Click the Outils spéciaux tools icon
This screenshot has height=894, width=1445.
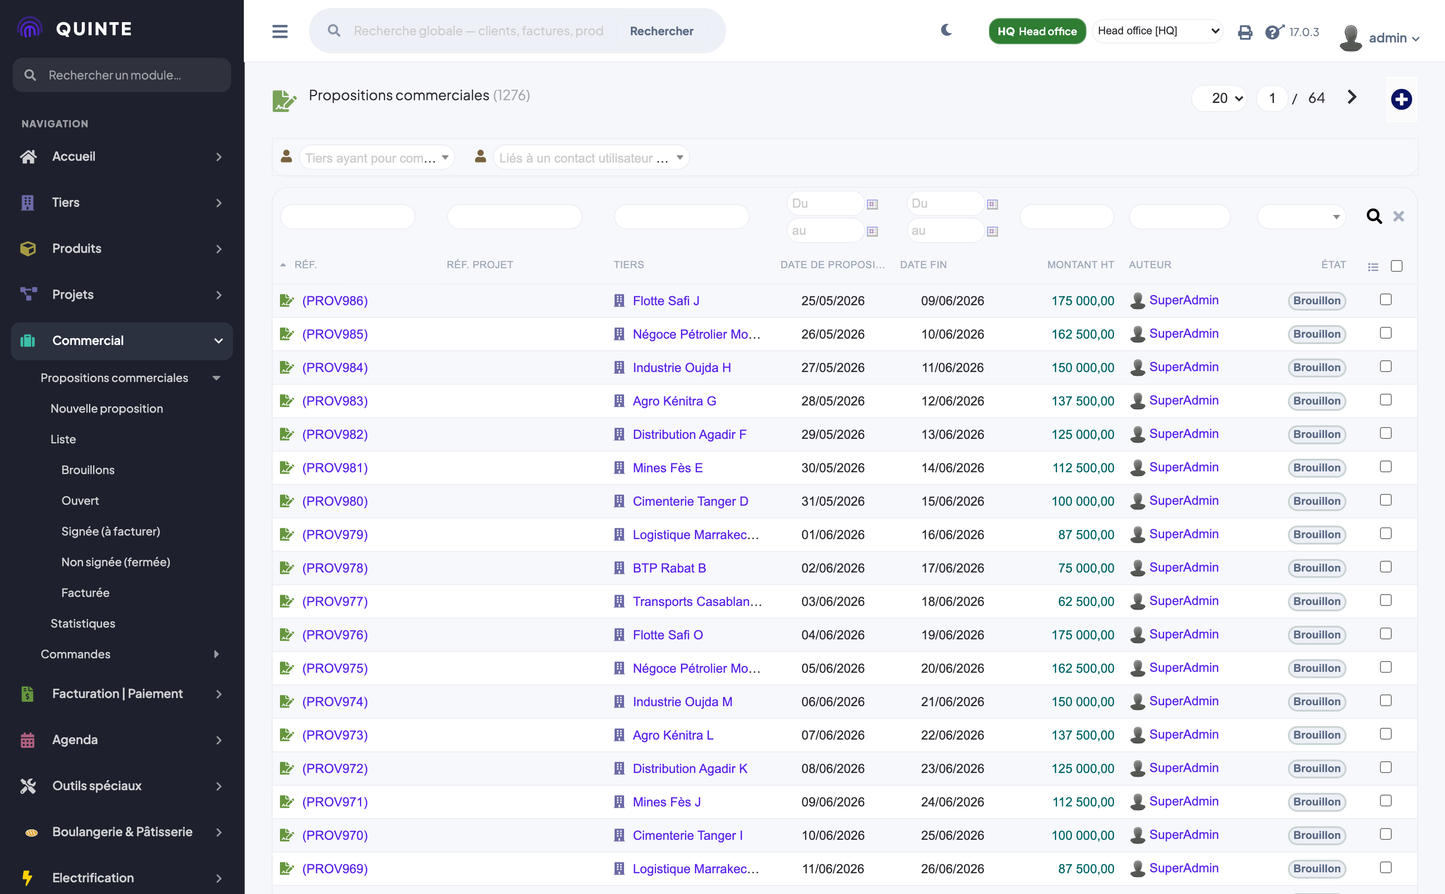28,786
